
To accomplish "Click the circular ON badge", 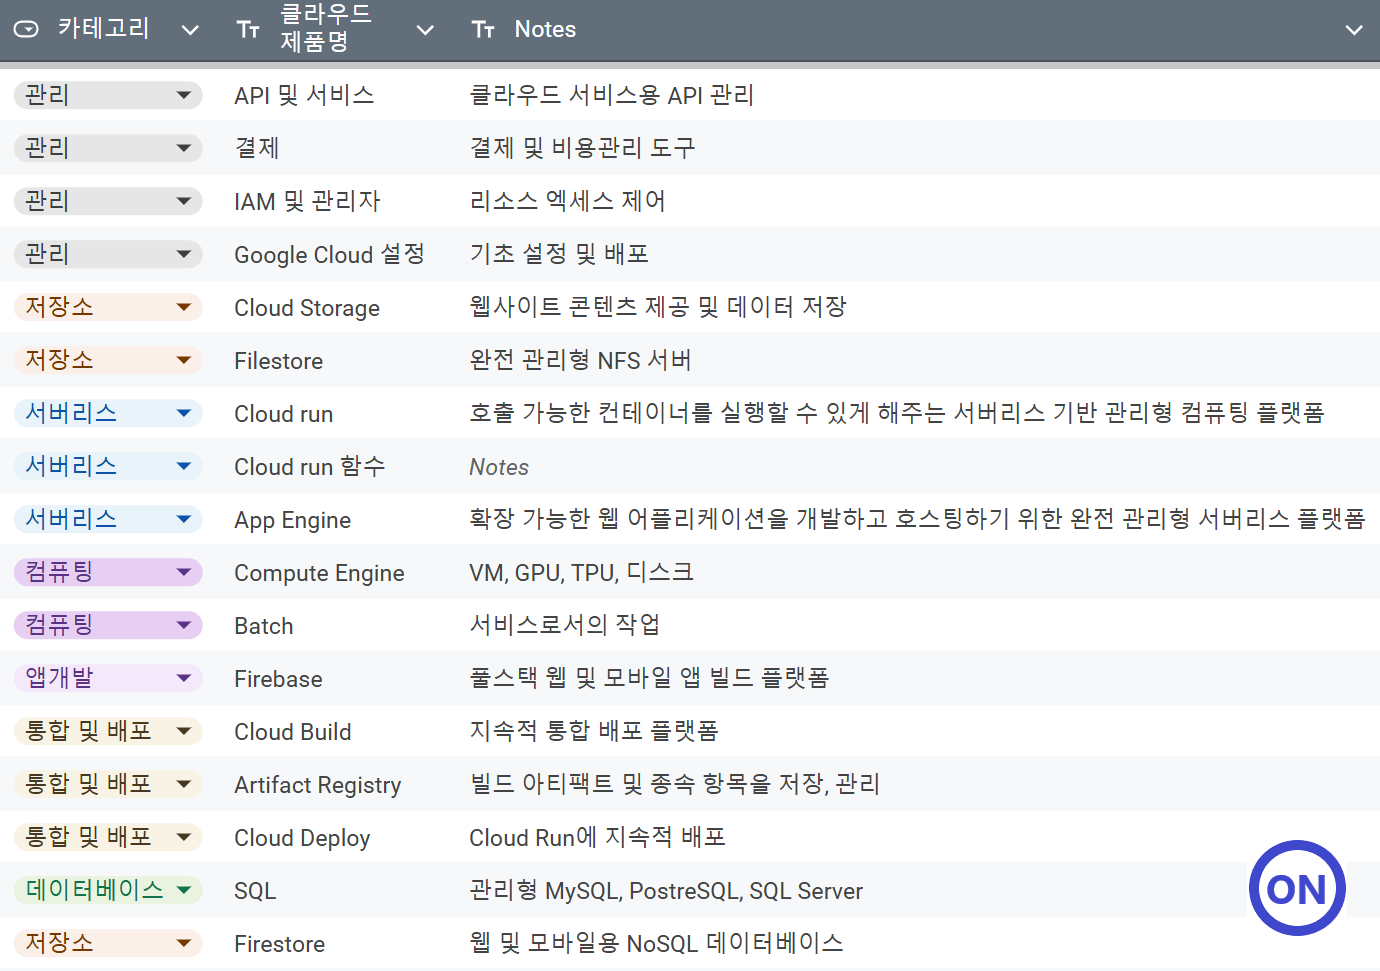I will (1297, 888).
